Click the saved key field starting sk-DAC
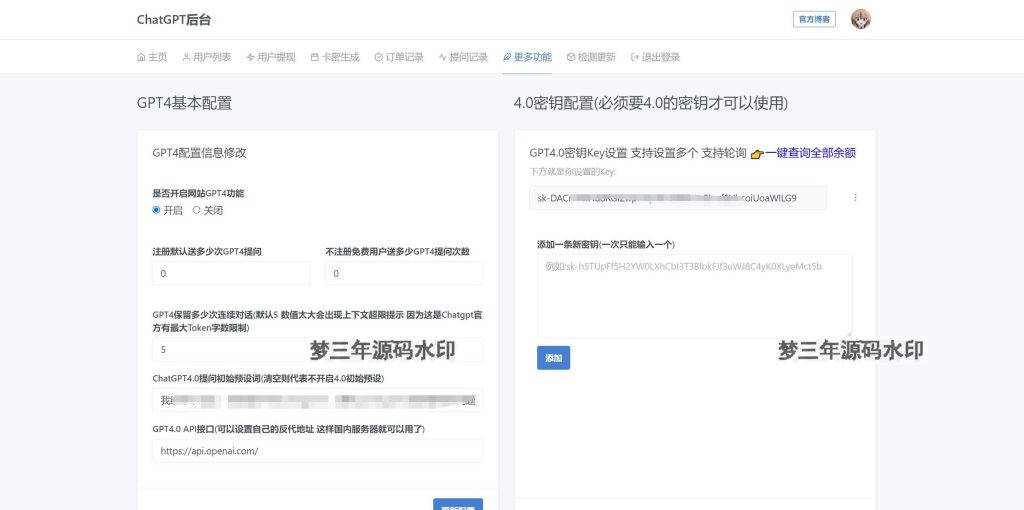This screenshot has width=1024, height=510. click(x=678, y=198)
